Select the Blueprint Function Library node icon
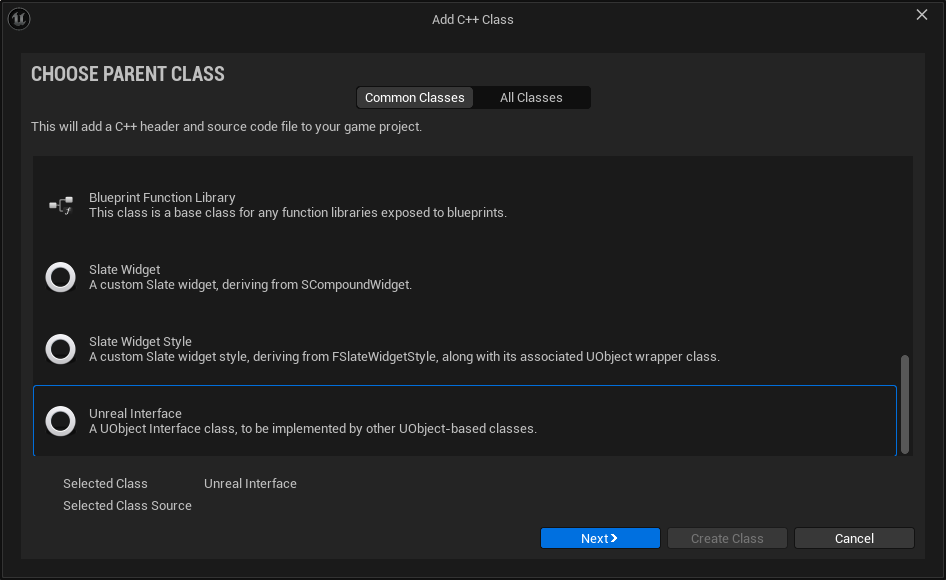Image resolution: width=946 pixels, height=580 pixels. click(x=61, y=205)
